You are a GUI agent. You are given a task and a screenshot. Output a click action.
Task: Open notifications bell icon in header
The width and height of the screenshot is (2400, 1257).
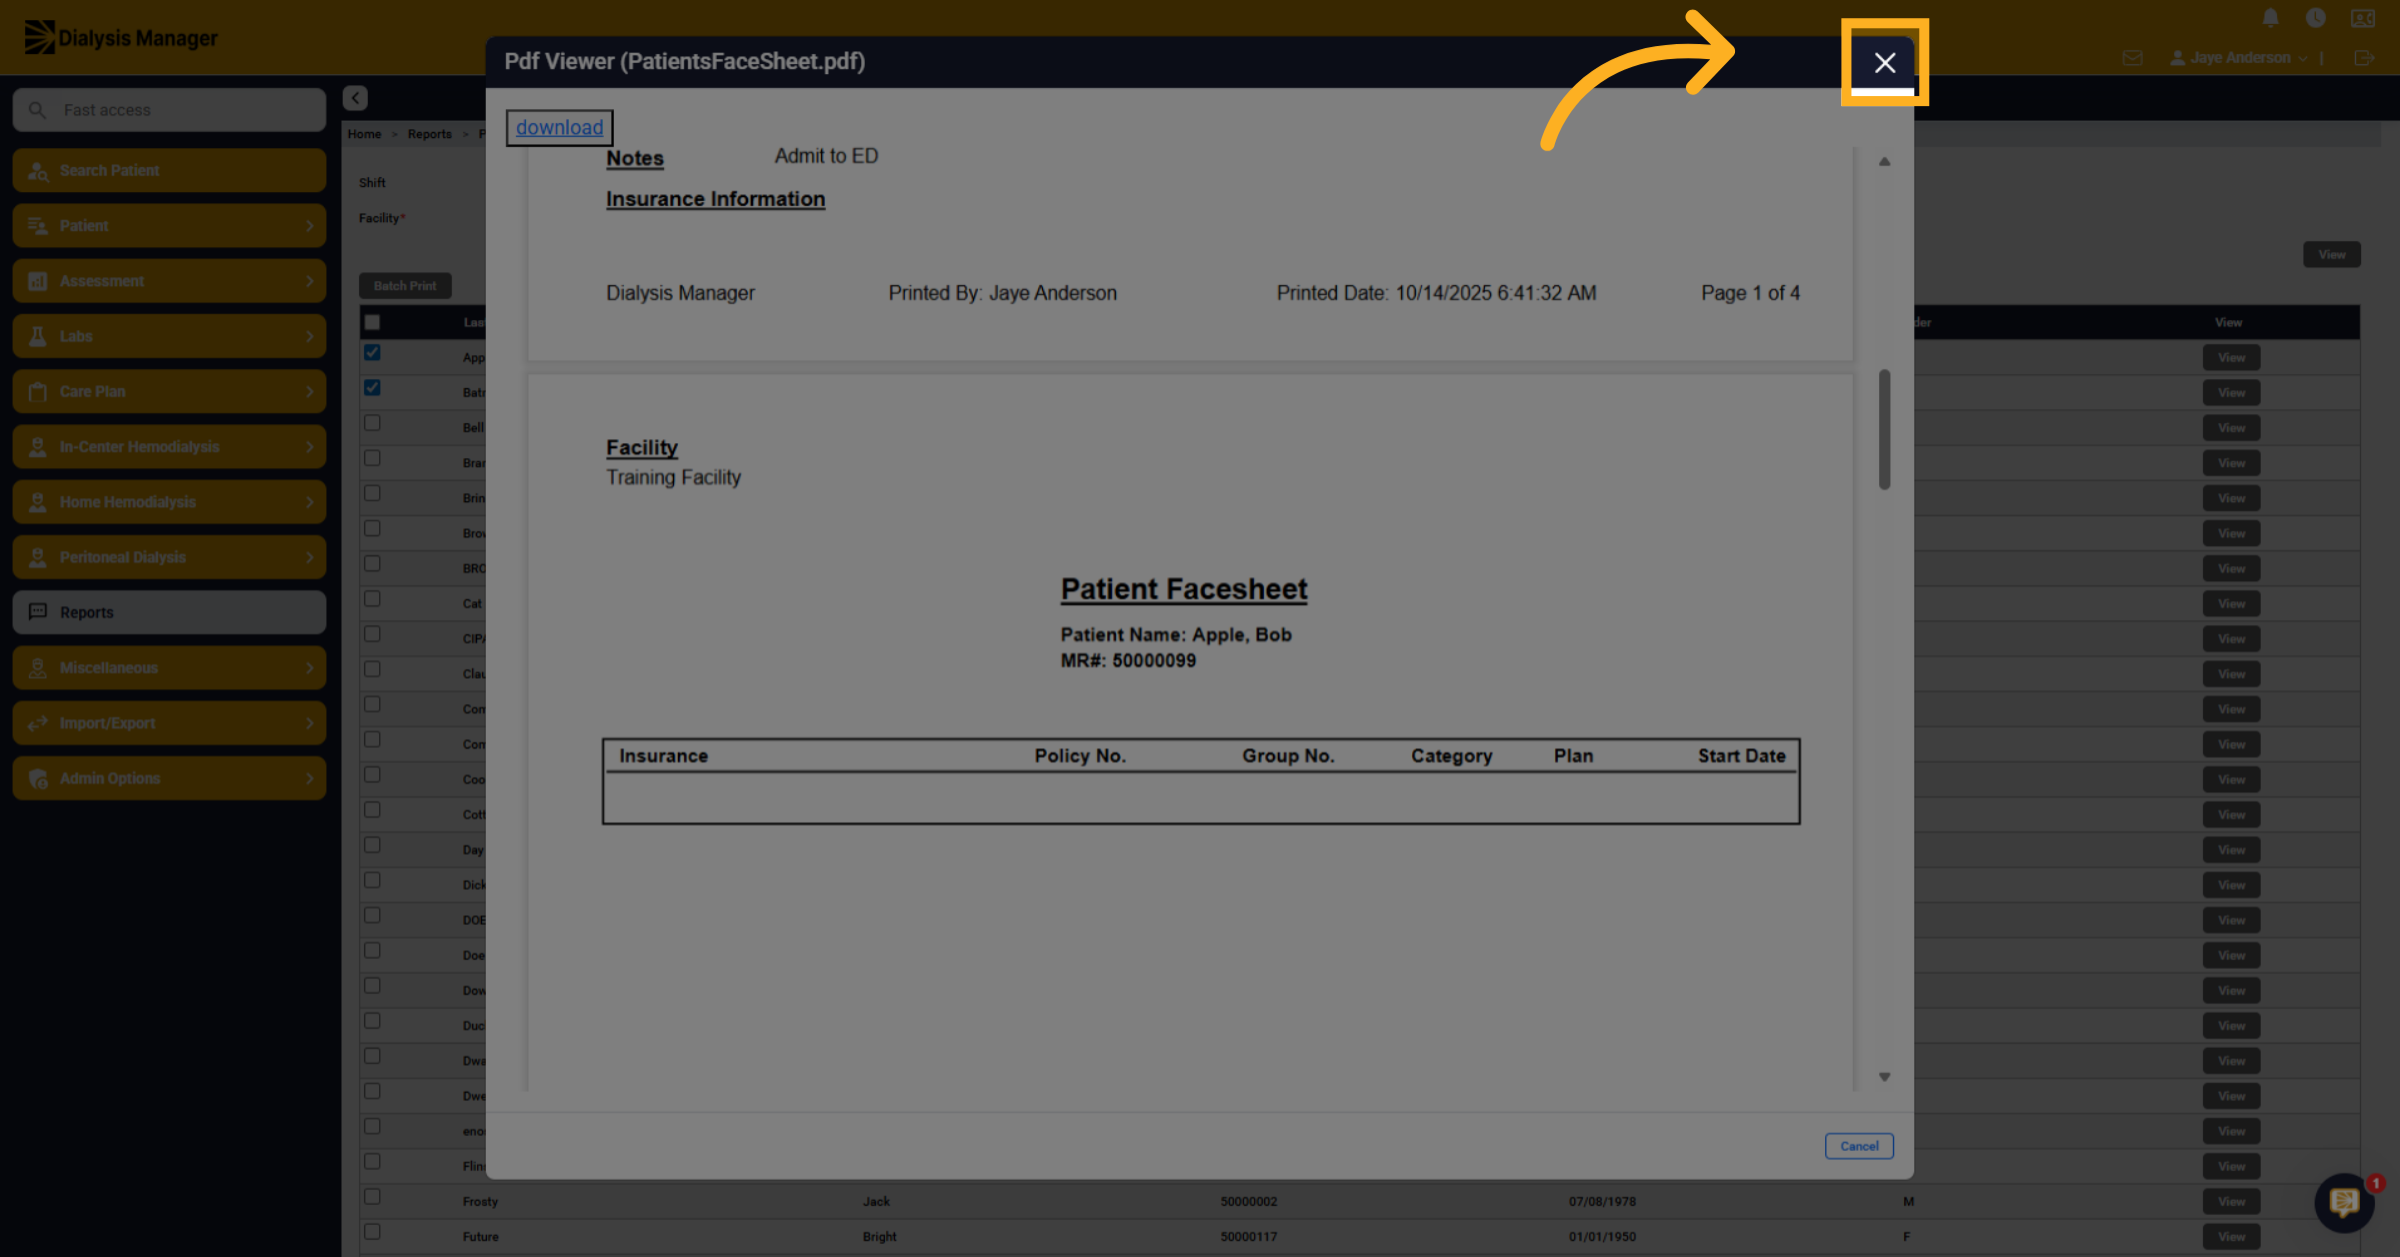tap(2270, 18)
